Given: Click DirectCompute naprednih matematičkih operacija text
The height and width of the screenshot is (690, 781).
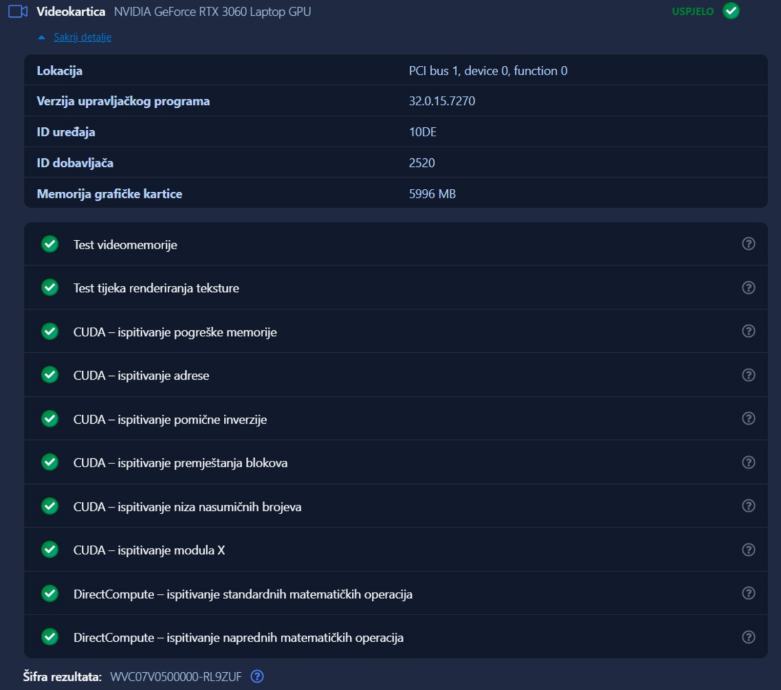Looking at the screenshot, I should pyautogui.click(x=238, y=637).
